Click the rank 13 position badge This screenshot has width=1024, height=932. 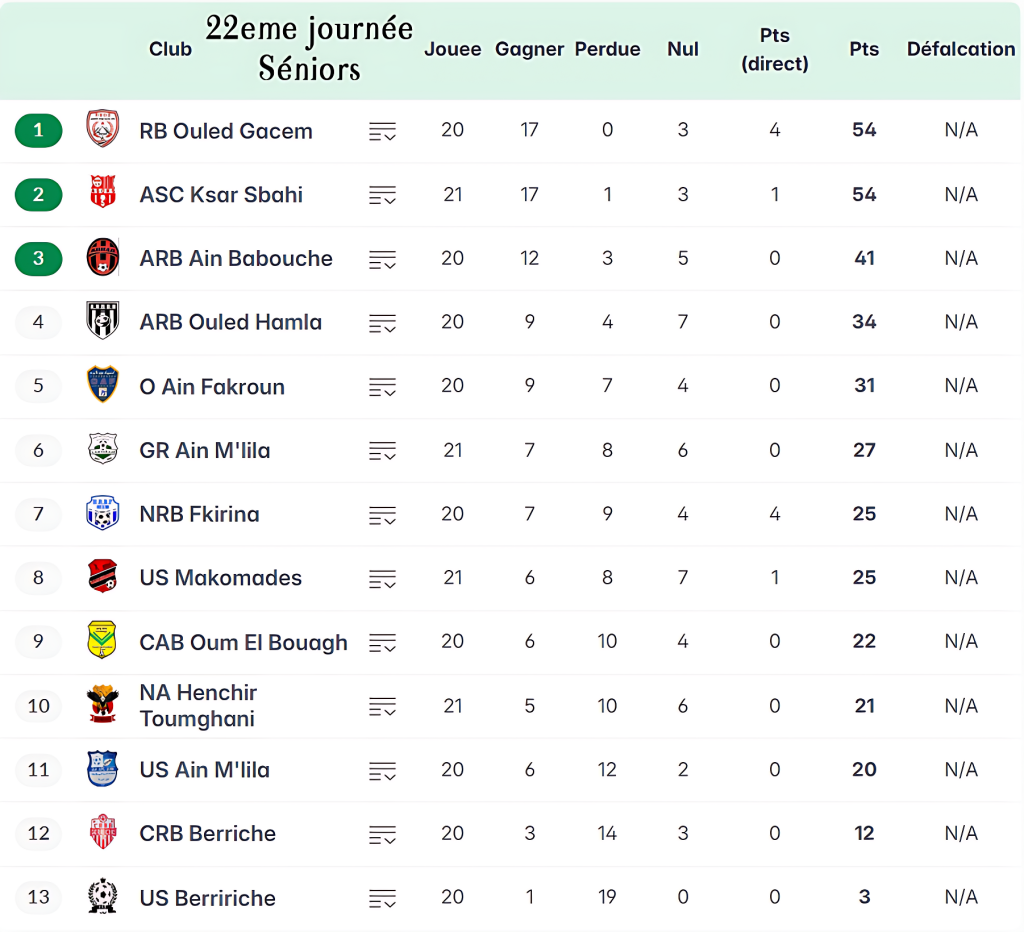(39, 897)
